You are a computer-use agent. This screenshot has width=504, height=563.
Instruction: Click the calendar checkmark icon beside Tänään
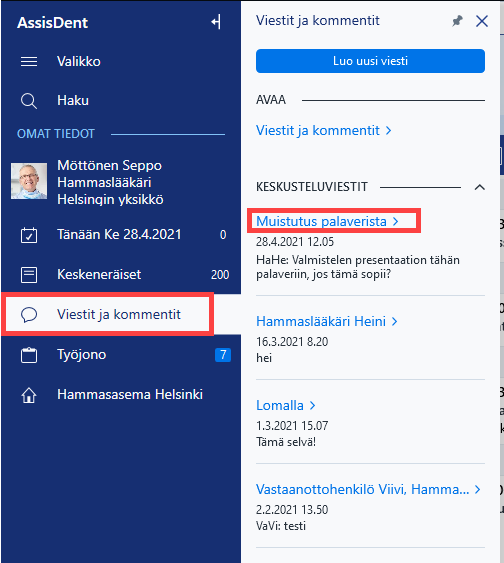click(x=29, y=235)
